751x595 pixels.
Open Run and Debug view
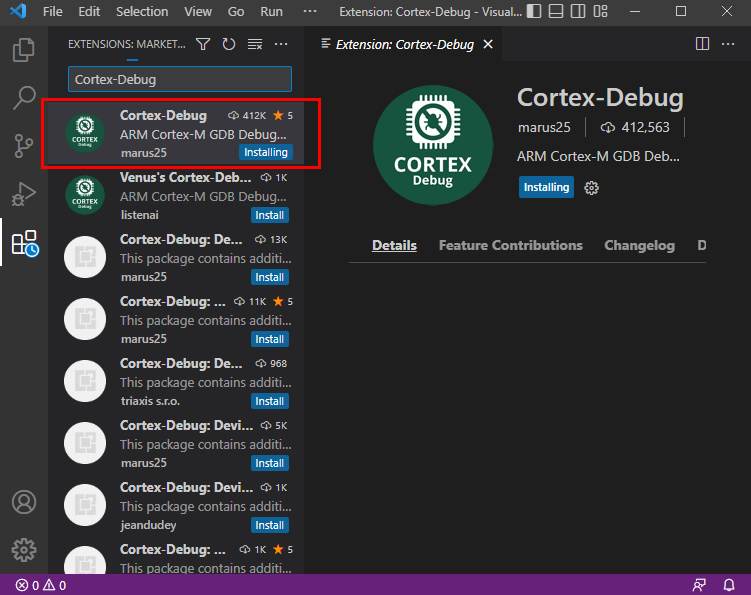coord(24,194)
